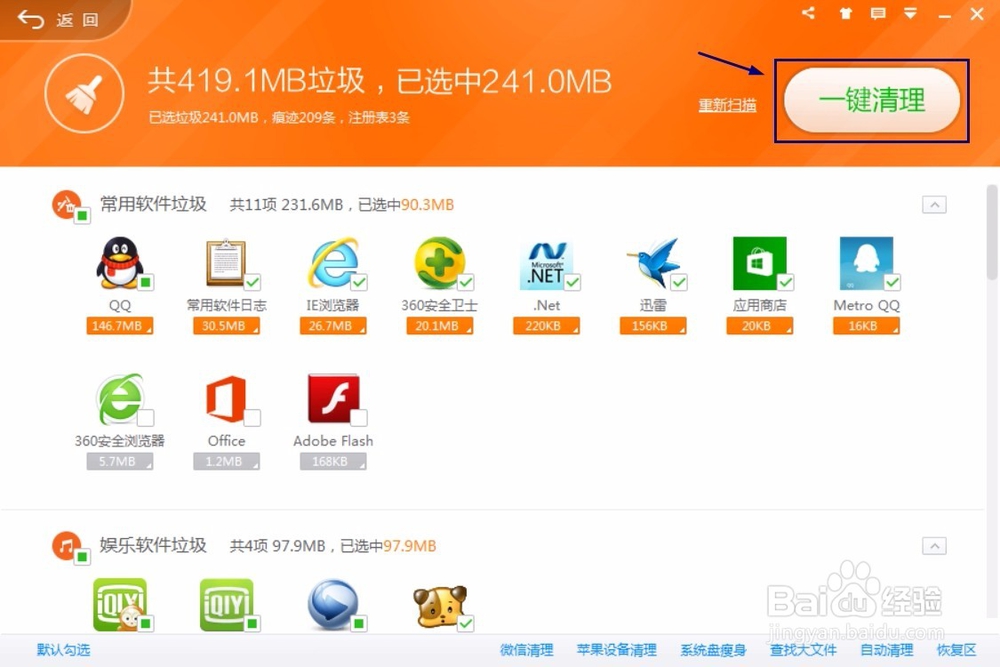The width and height of the screenshot is (1000, 667).
Task: Select the Metro QQ cleanup icon
Action: pos(866,263)
